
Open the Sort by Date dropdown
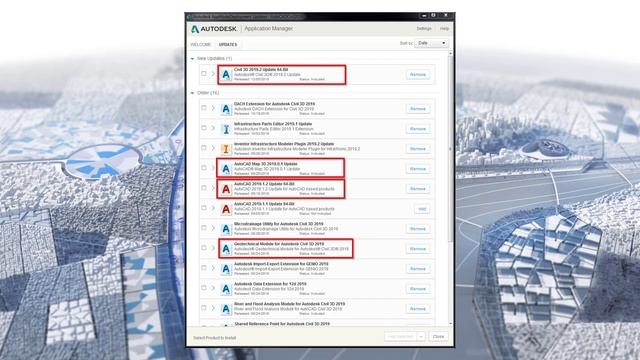[x=431, y=43]
